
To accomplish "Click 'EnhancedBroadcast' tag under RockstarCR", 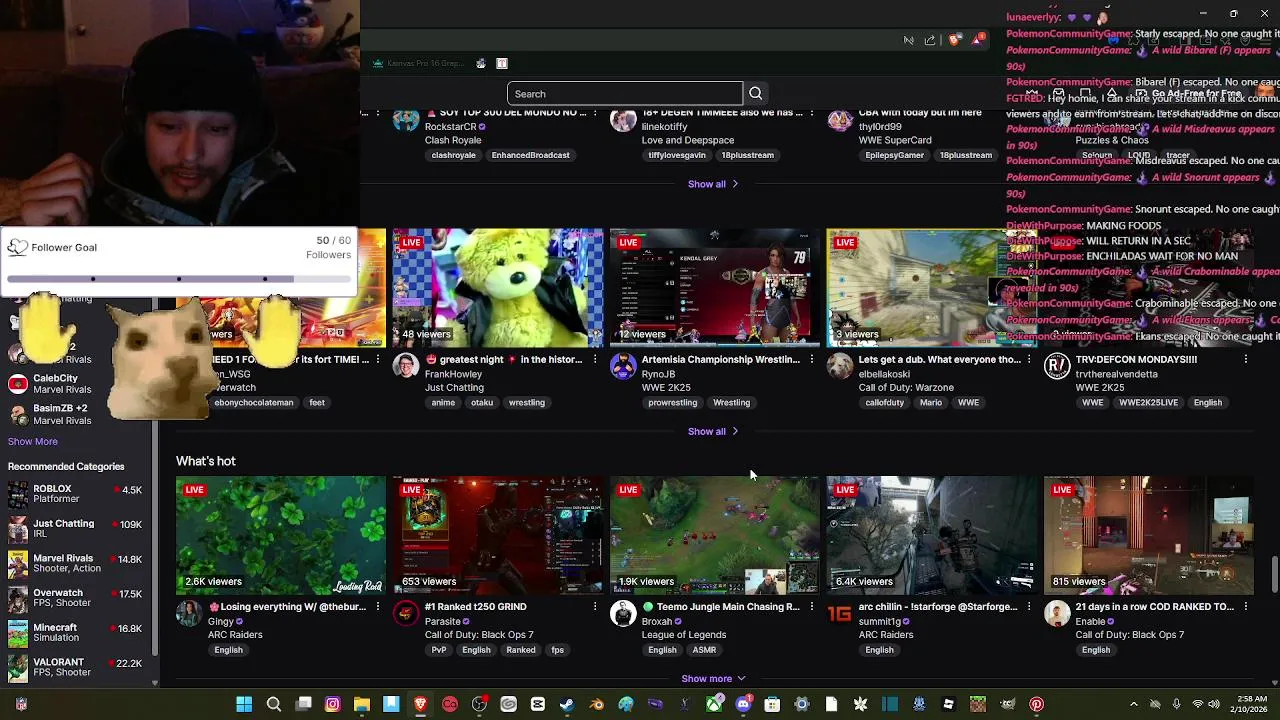I will pos(530,155).
